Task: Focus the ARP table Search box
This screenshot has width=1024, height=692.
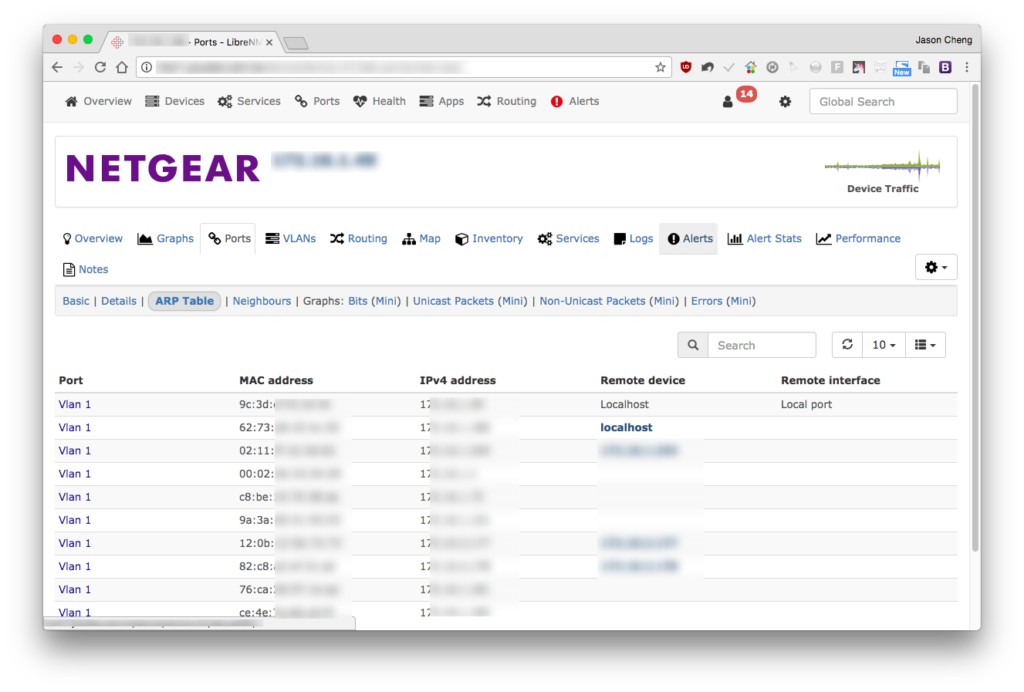Action: point(761,345)
